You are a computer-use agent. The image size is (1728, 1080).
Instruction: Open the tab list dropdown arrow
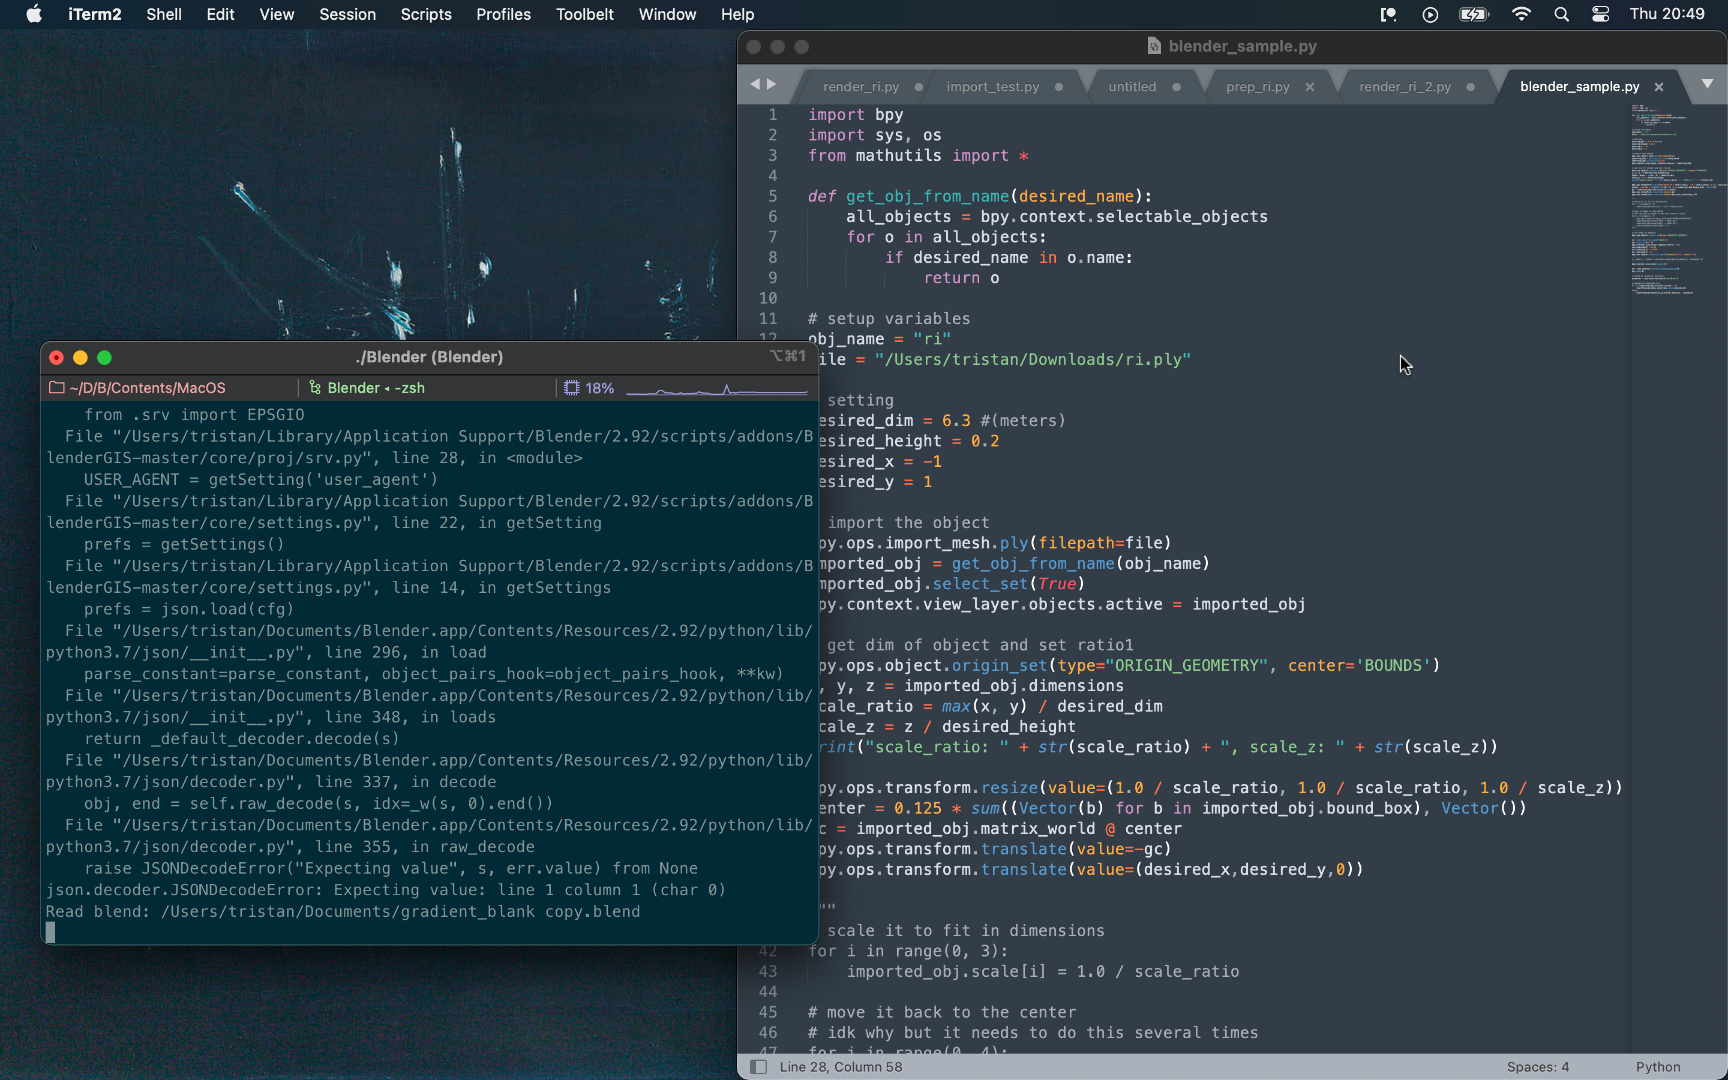pos(1707,85)
